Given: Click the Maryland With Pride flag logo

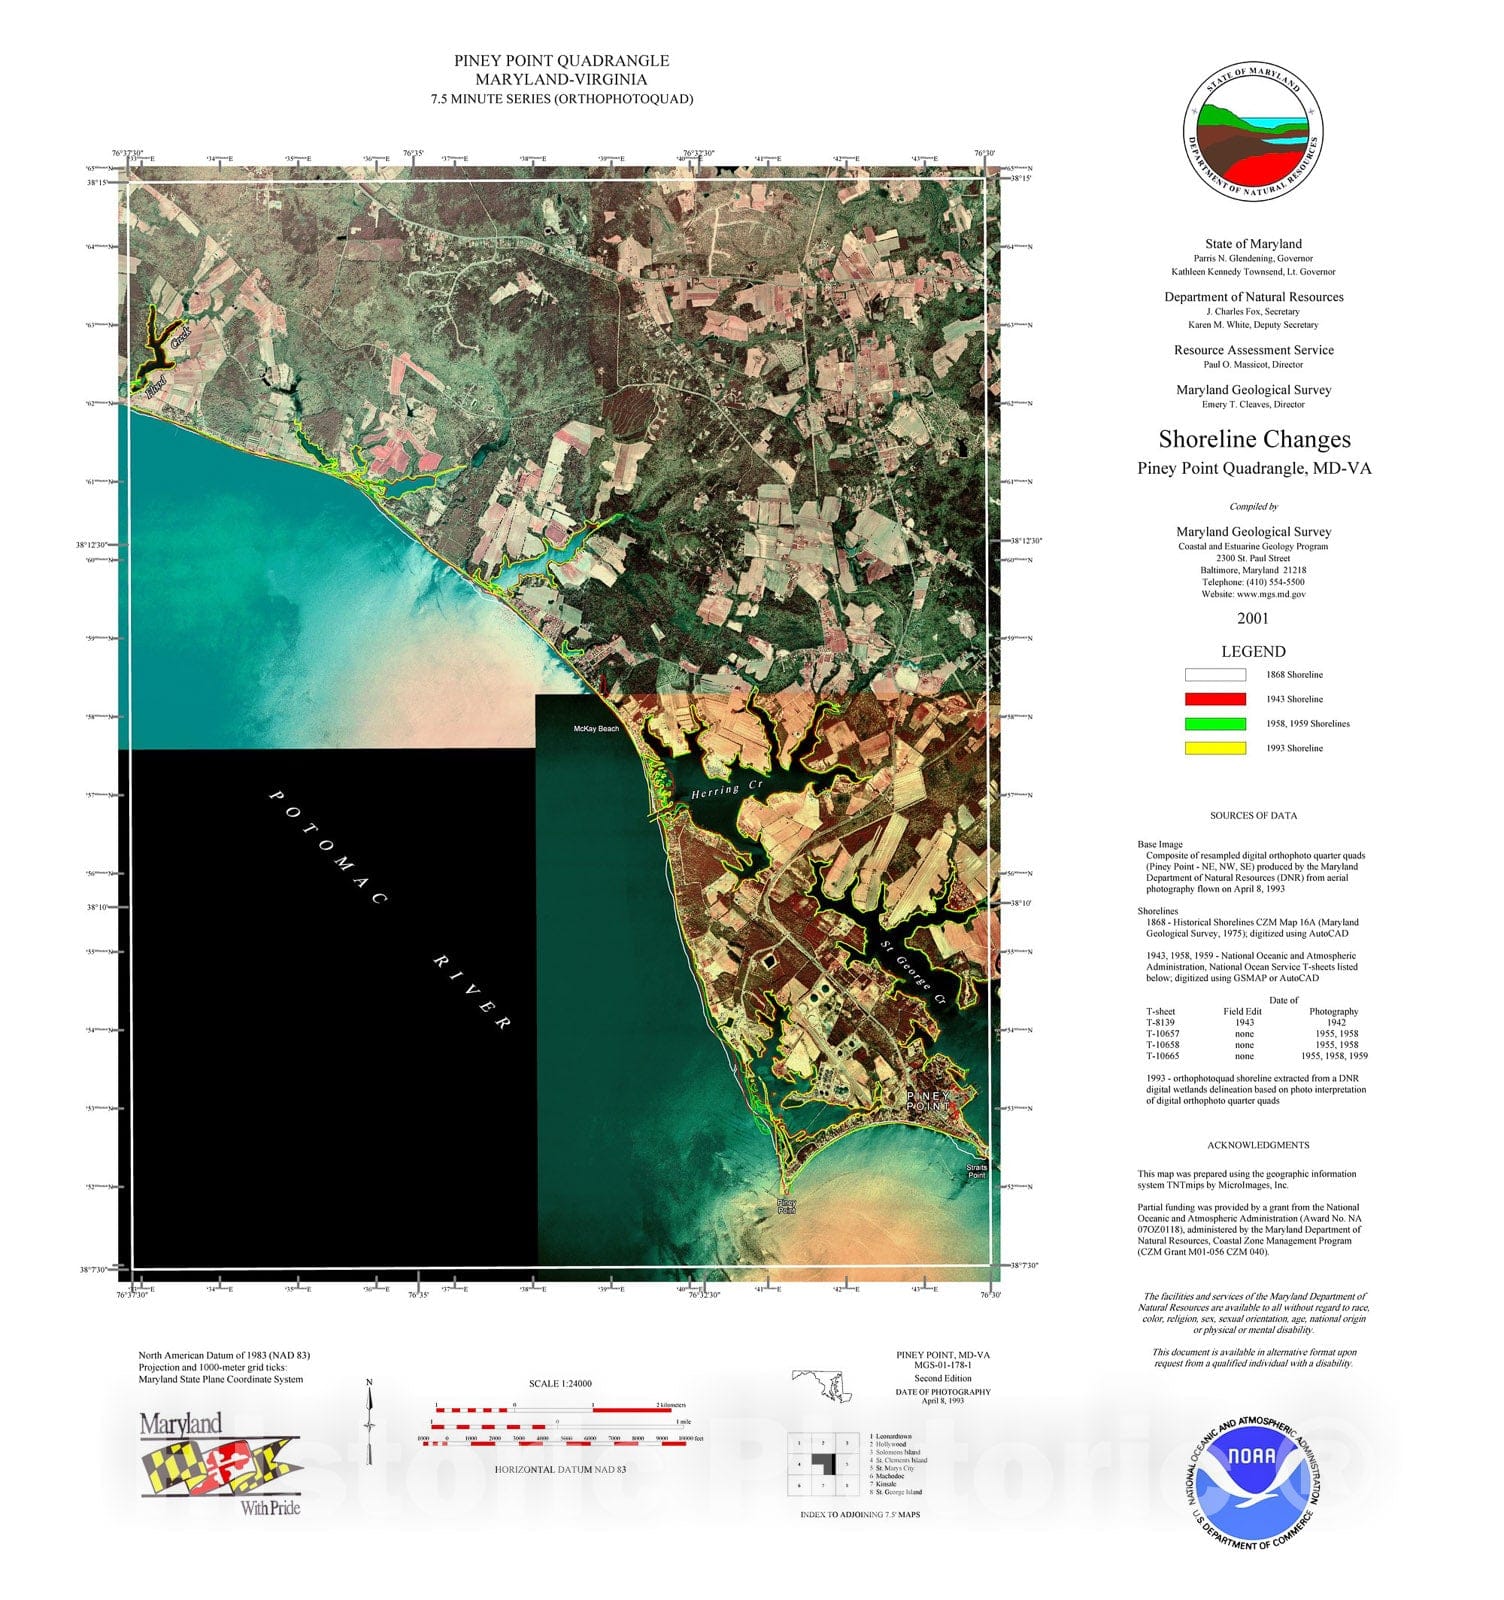Looking at the screenshot, I should (221, 1465).
